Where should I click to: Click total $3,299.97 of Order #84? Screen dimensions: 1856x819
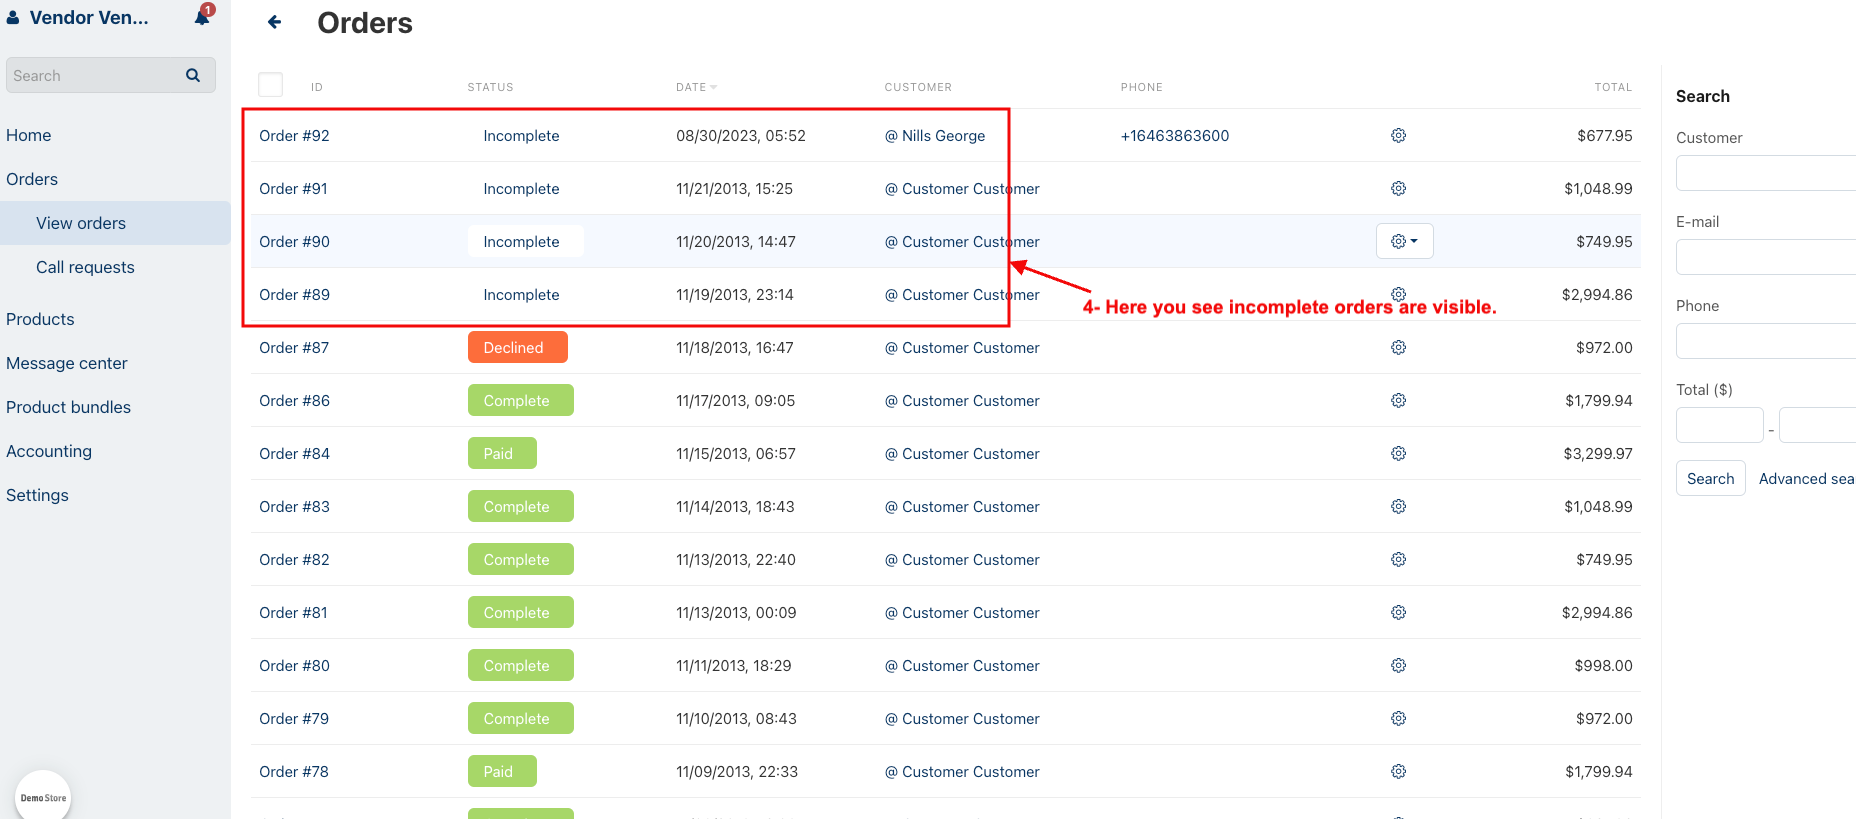(x=1598, y=454)
